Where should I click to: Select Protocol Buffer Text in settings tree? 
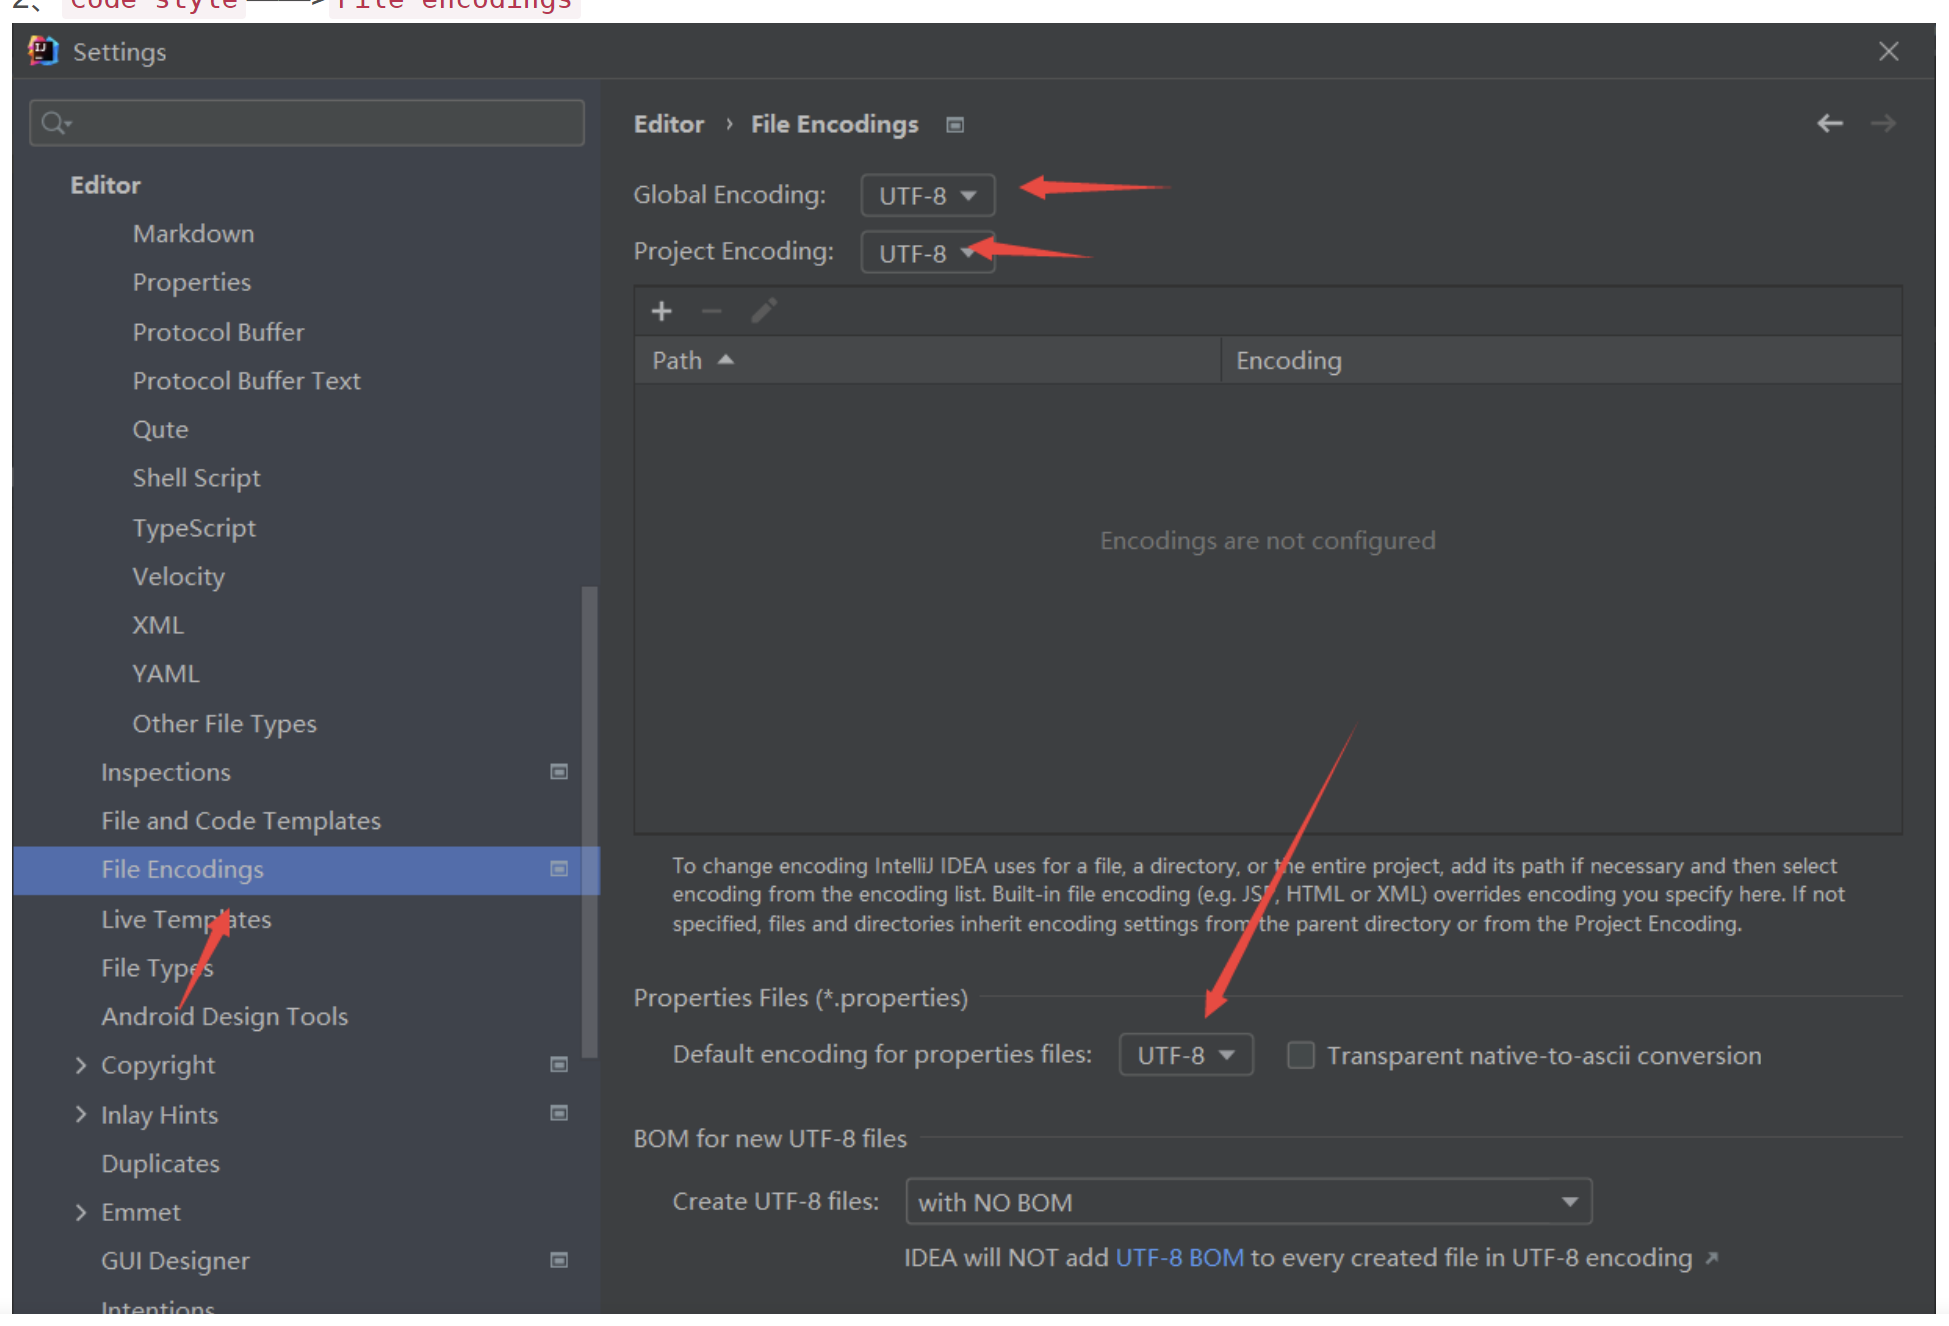(x=246, y=380)
